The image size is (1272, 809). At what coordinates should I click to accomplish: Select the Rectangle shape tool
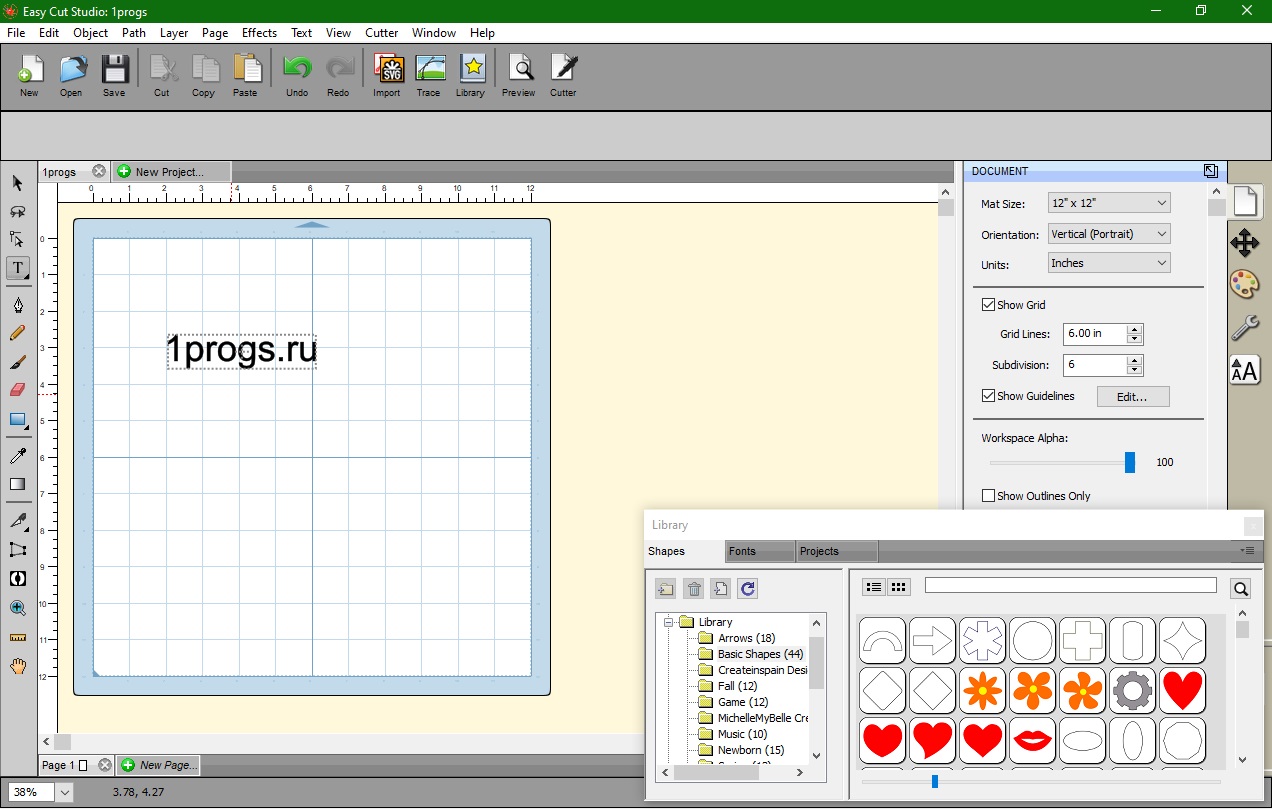coord(17,420)
